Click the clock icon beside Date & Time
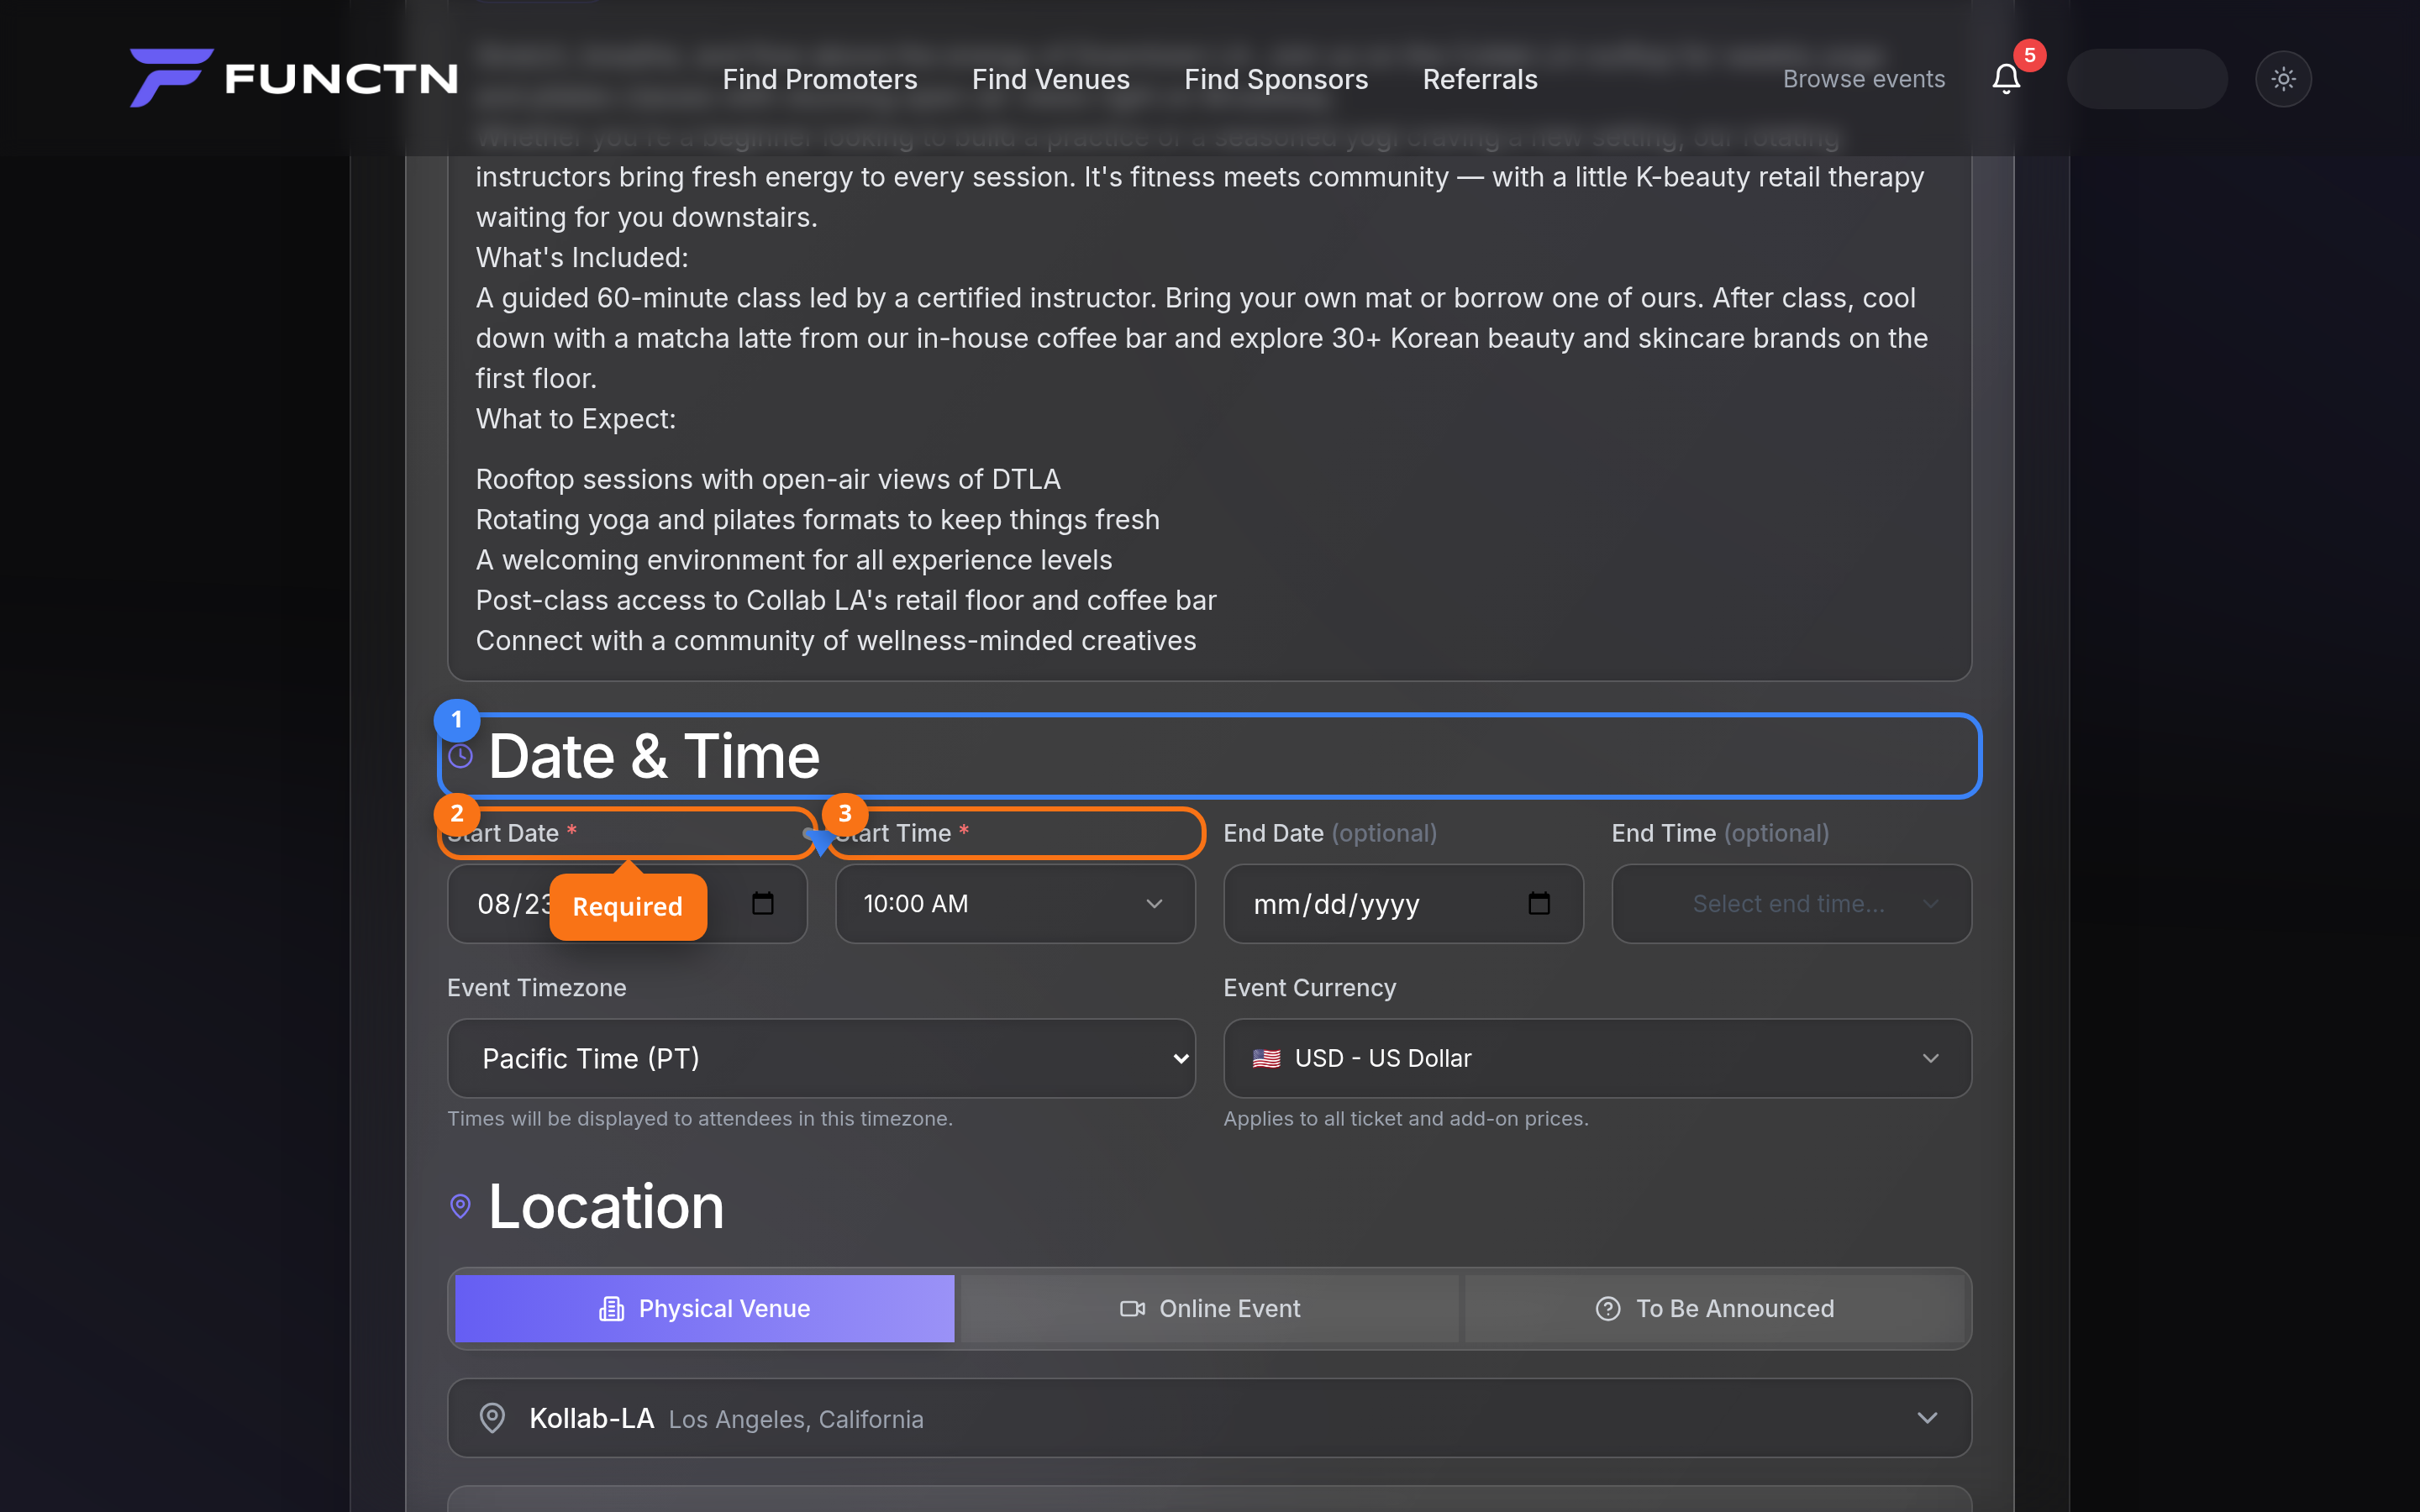Screen dimensions: 2420x1512 [460, 756]
